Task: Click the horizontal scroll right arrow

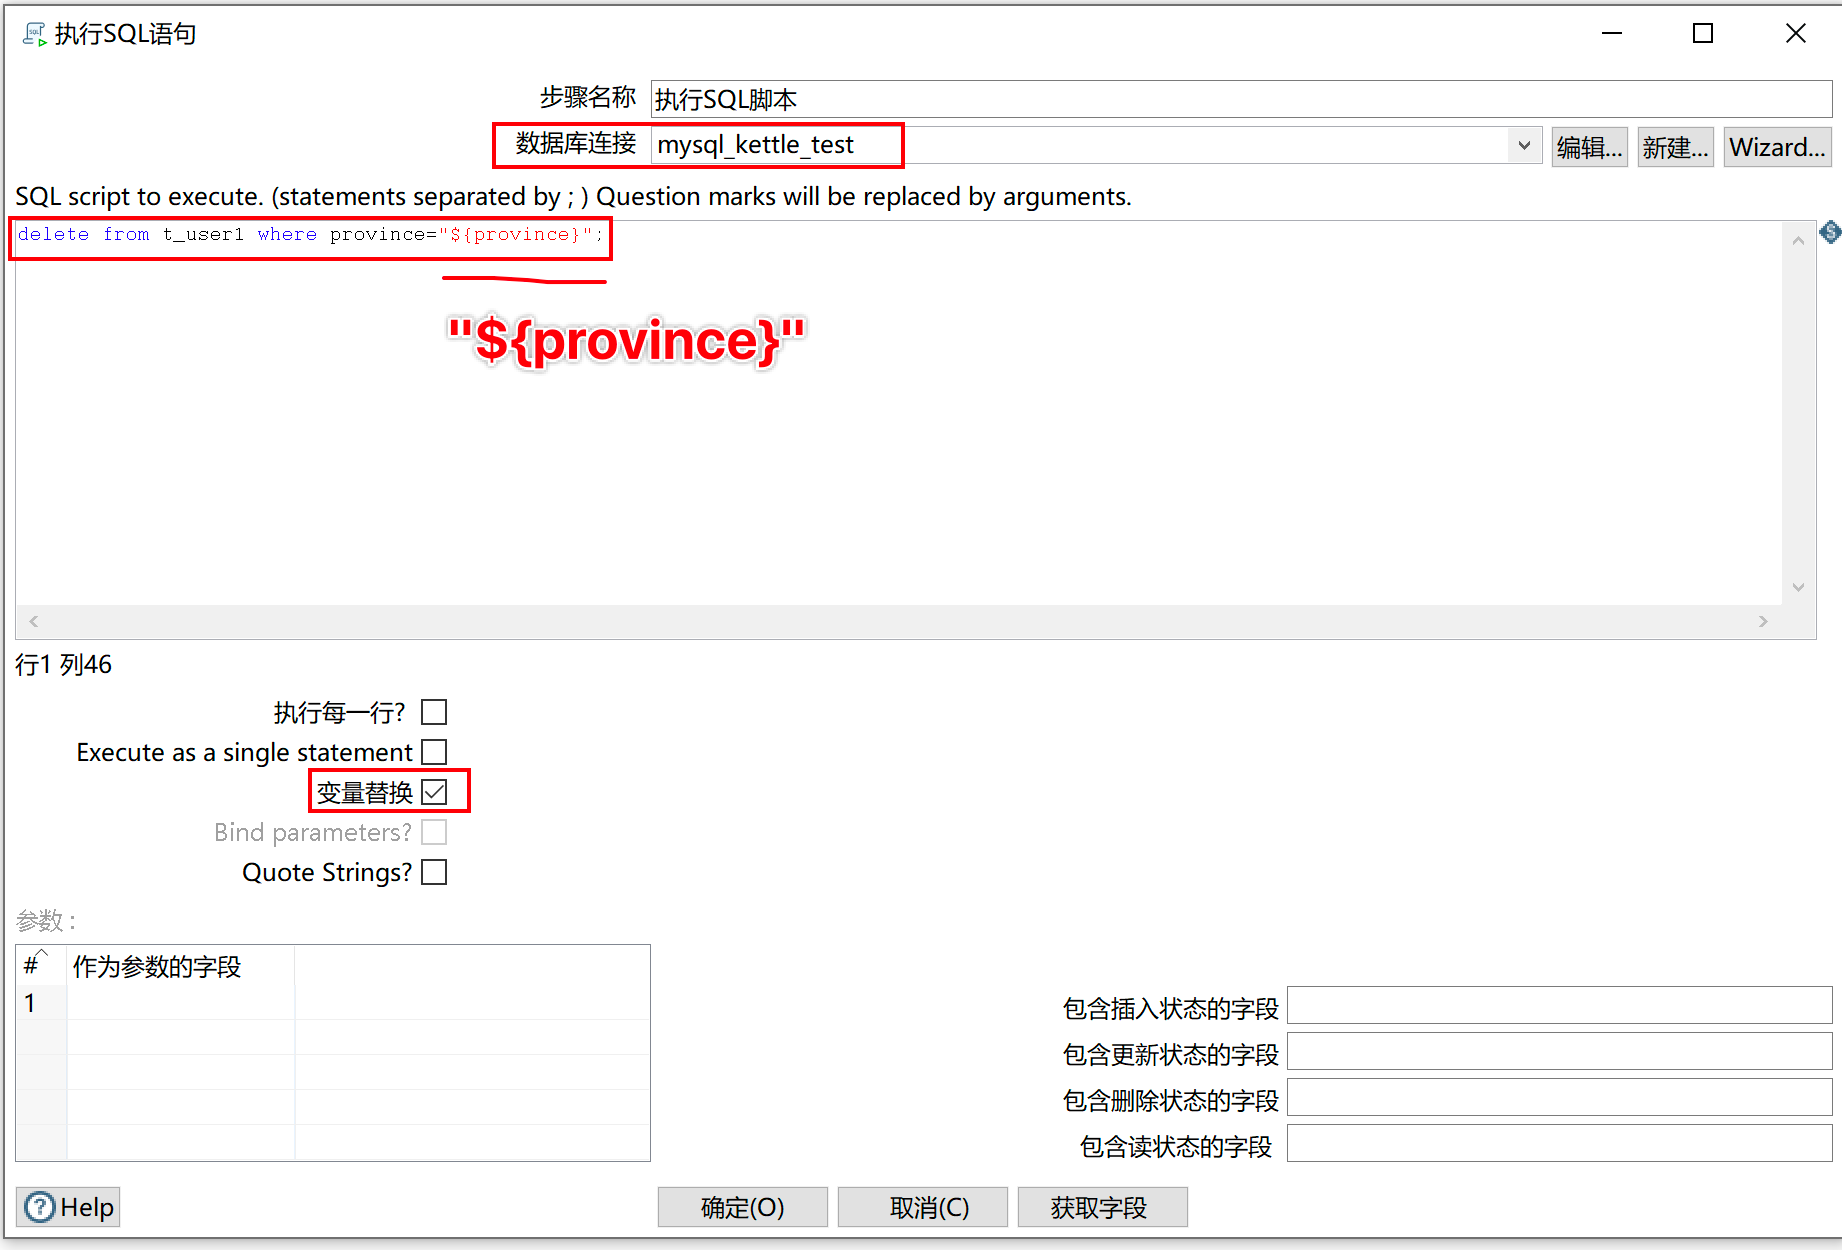Action: click(1763, 621)
